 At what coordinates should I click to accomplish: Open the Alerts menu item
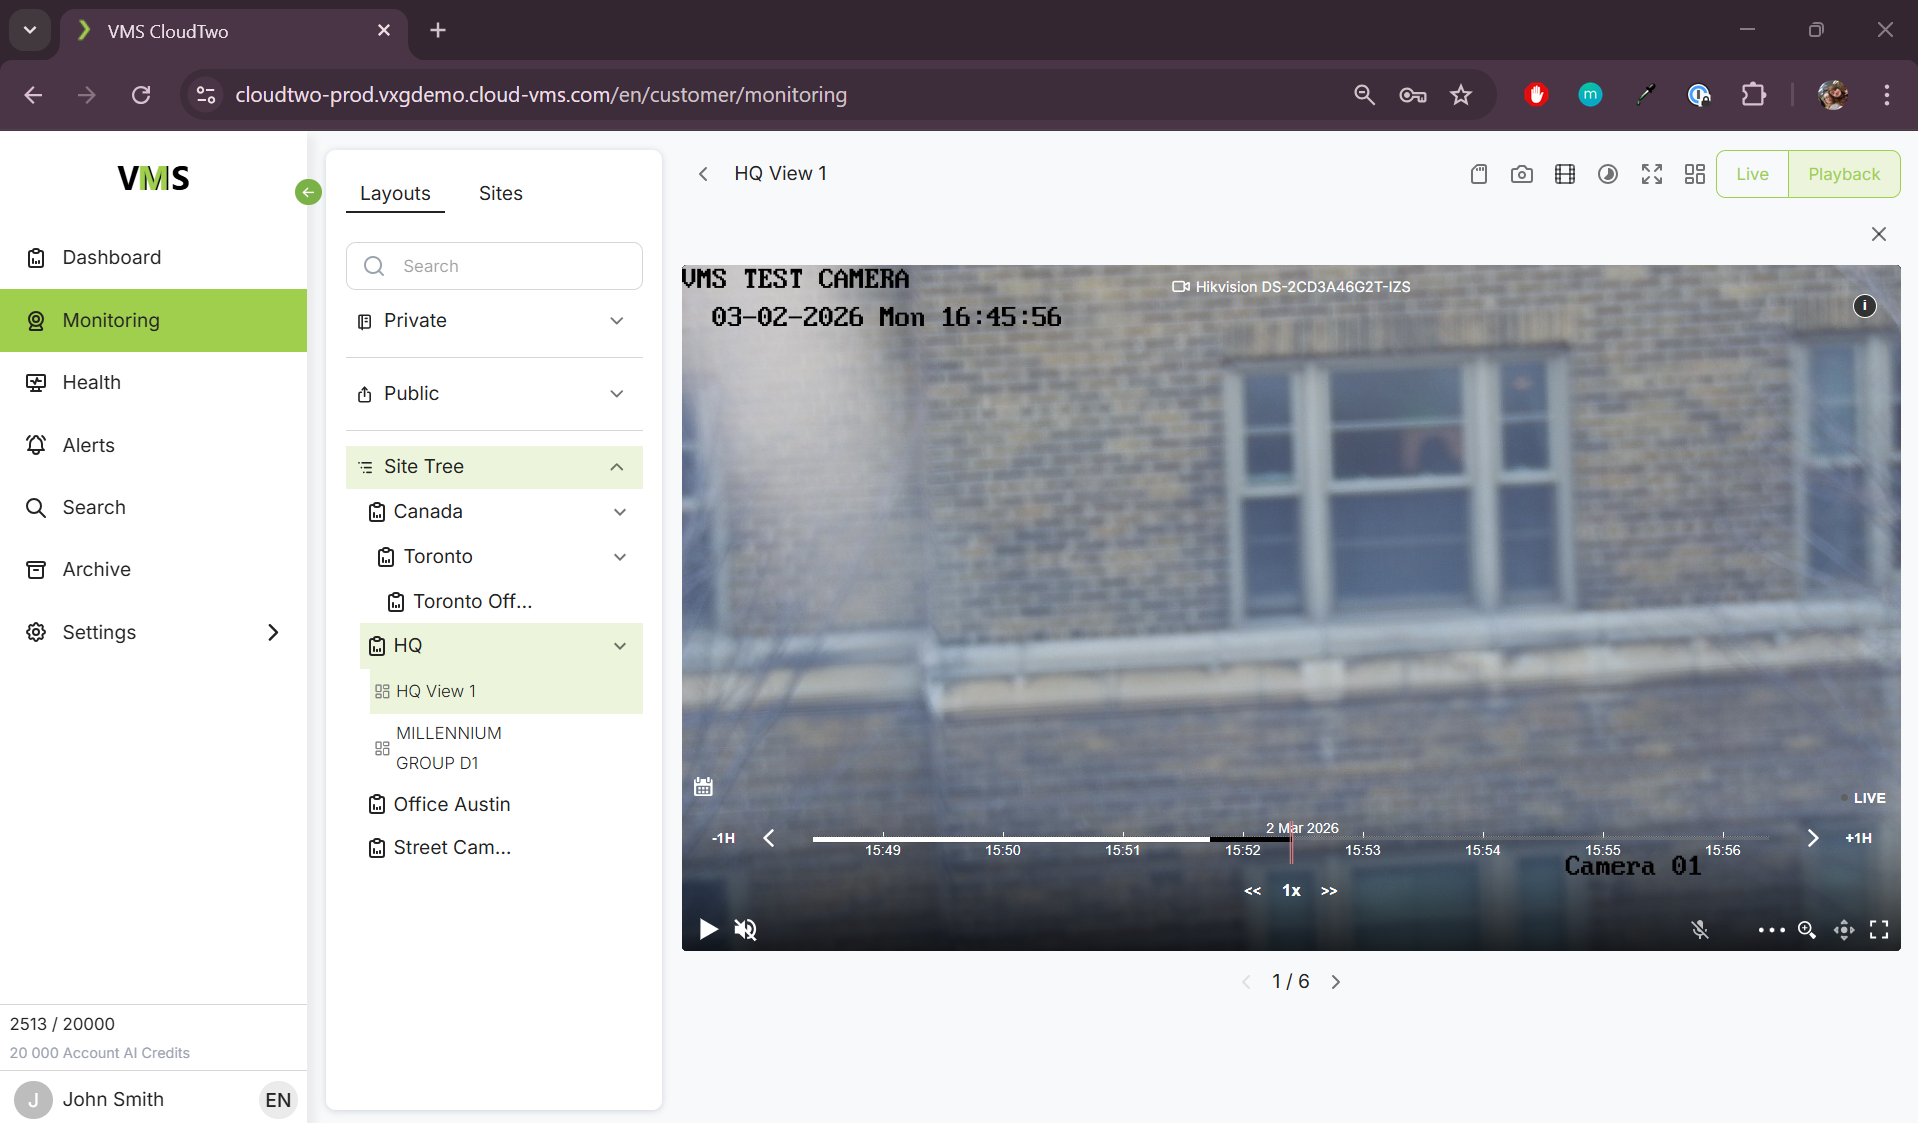[88, 445]
